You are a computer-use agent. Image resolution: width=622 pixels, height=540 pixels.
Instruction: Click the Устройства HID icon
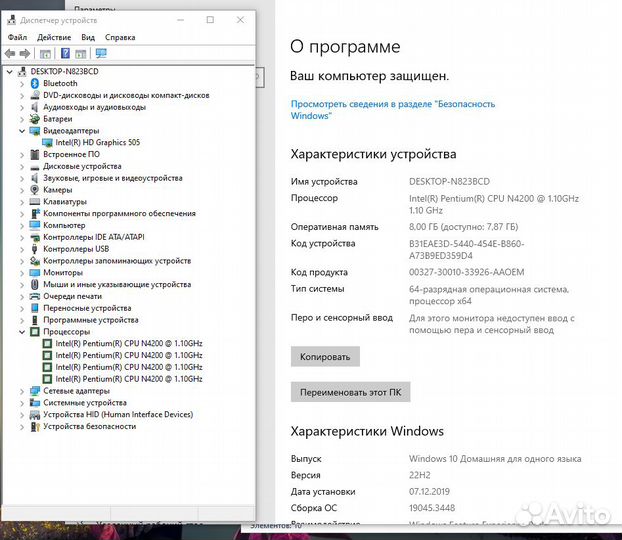35,415
